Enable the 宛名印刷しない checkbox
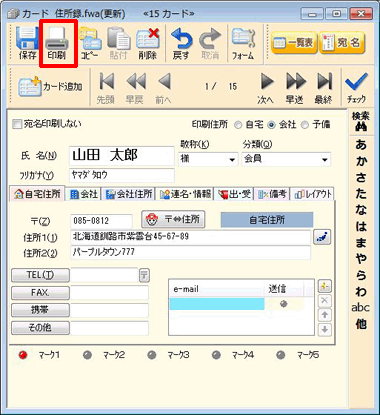 tap(16, 124)
